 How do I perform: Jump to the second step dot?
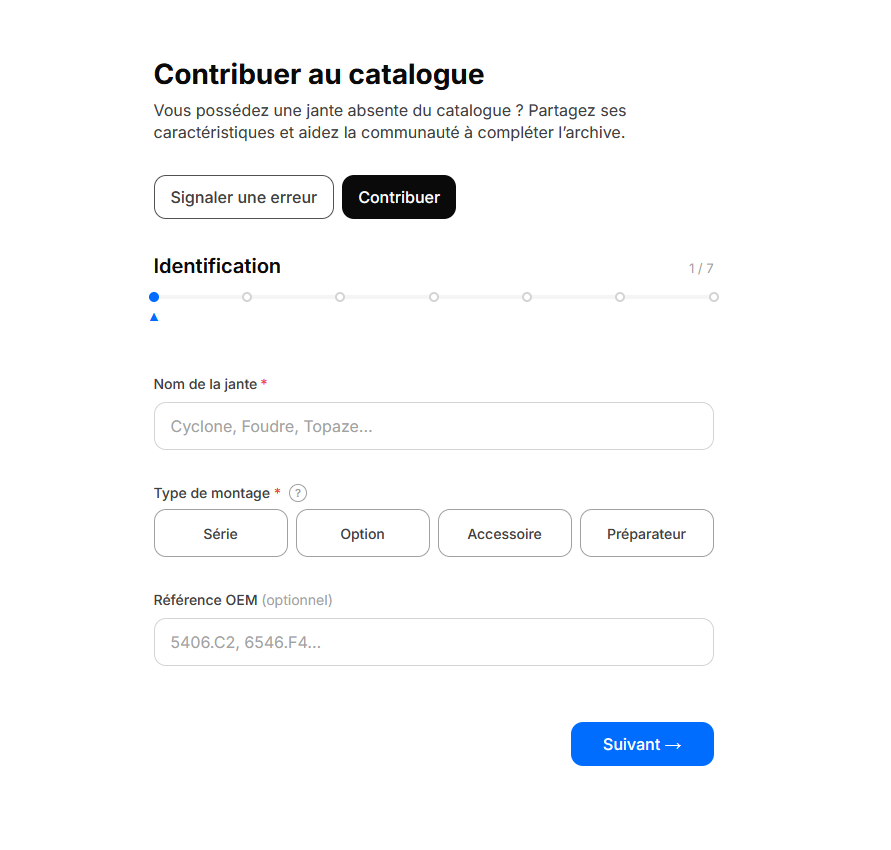[x=247, y=297]
